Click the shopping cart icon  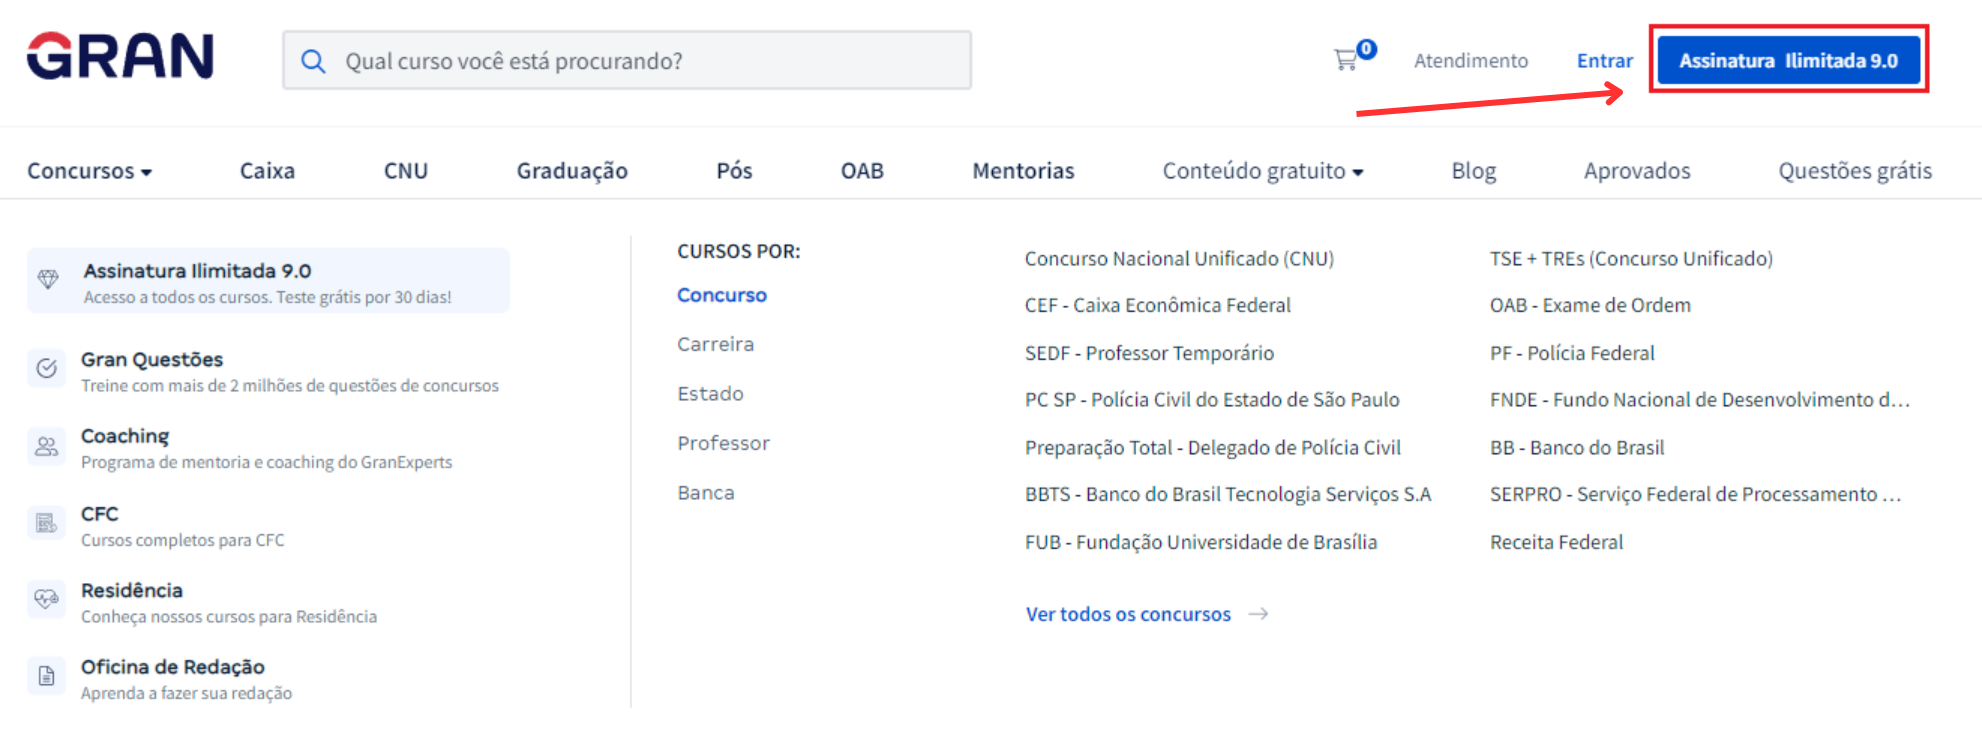coord(1346,60)
